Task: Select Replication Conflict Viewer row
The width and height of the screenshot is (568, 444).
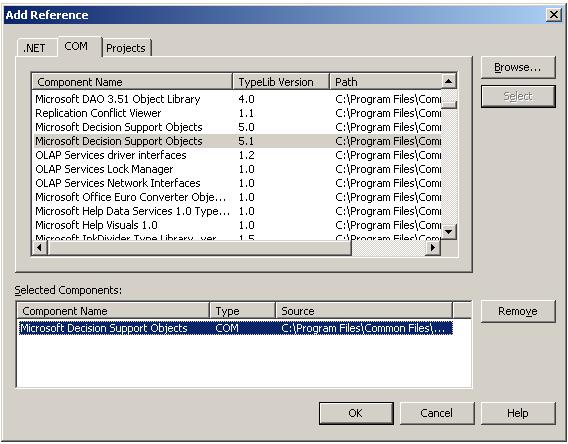Action: (x=238, y=113)
